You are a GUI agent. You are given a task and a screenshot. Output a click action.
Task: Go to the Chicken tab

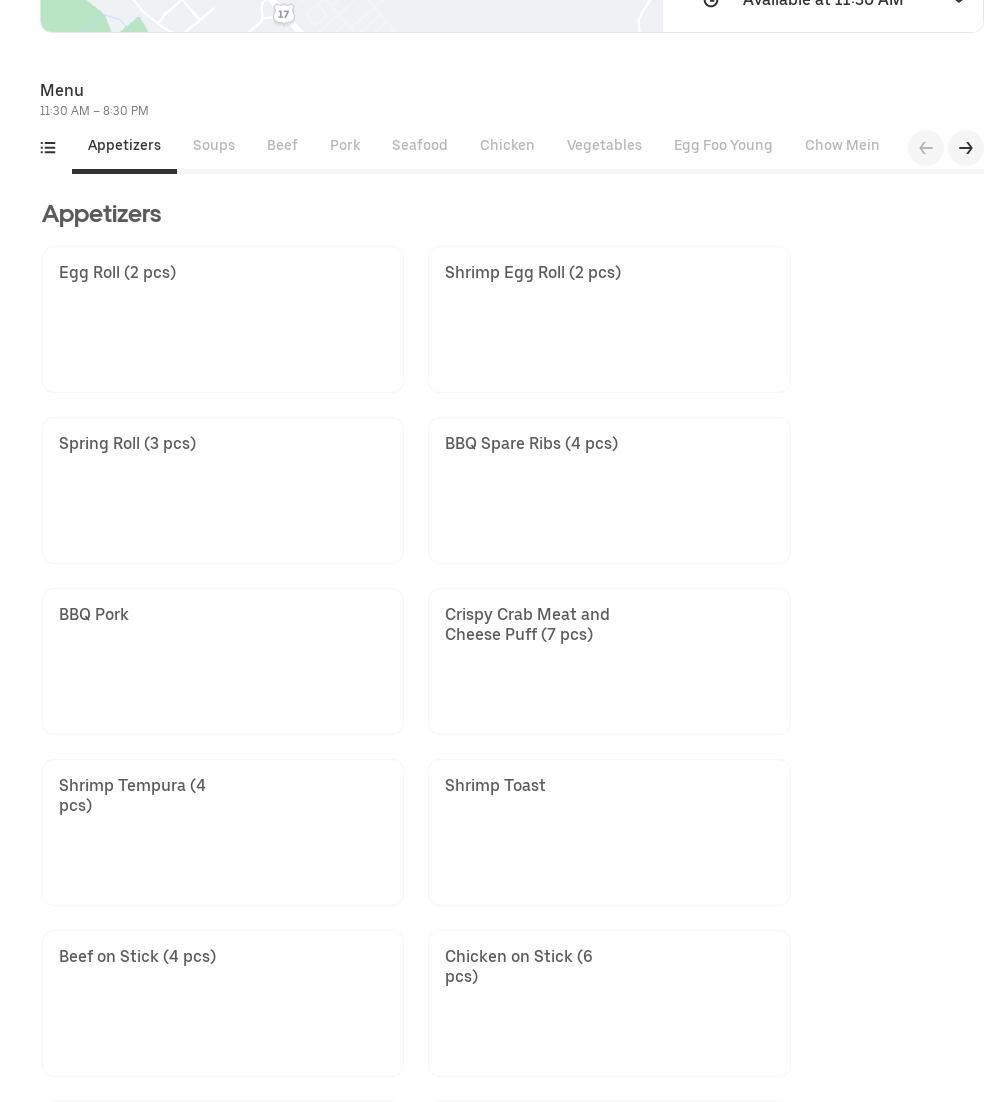[507, 145]
